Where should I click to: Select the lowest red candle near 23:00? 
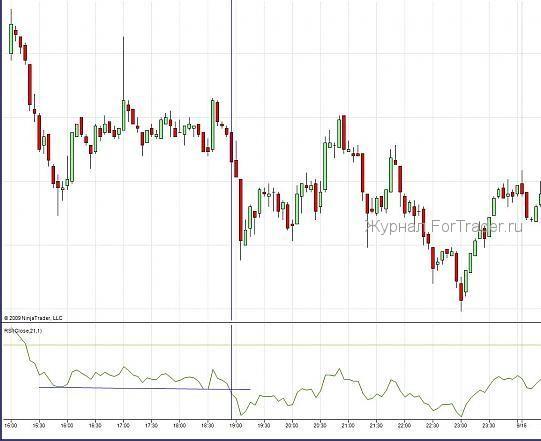pyautogui.click(x=461, y=292)
